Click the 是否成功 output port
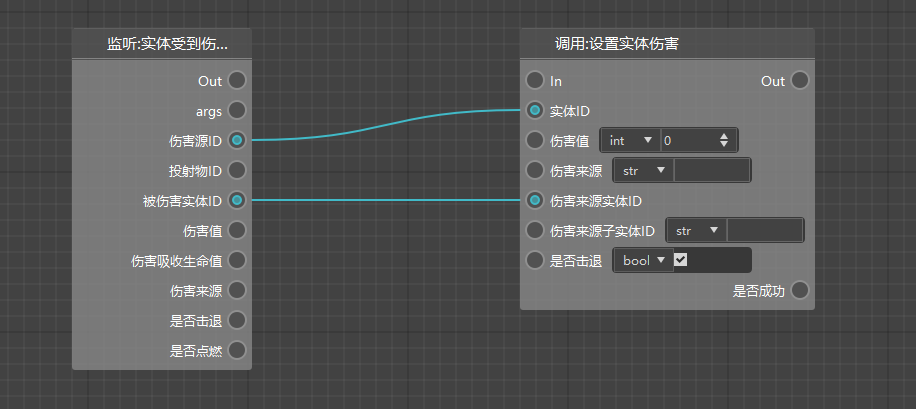Image resolution: width=916 pixels, height=409 pixels. click(x=800, y=290)
